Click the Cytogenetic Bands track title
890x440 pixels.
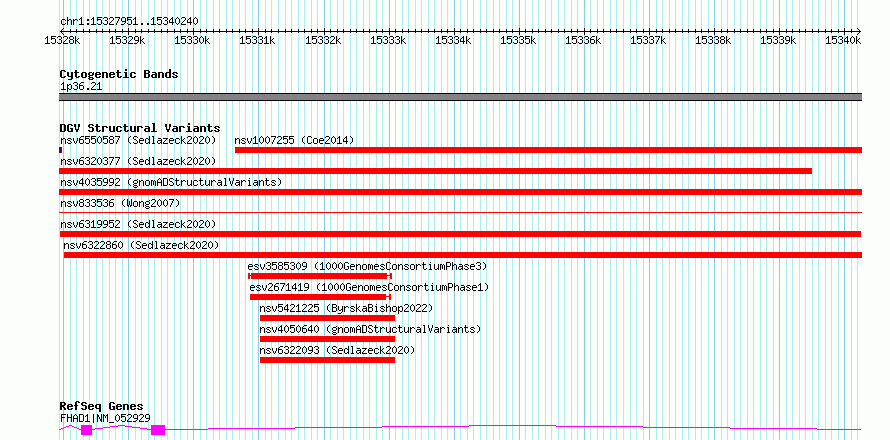coord(119,74)
